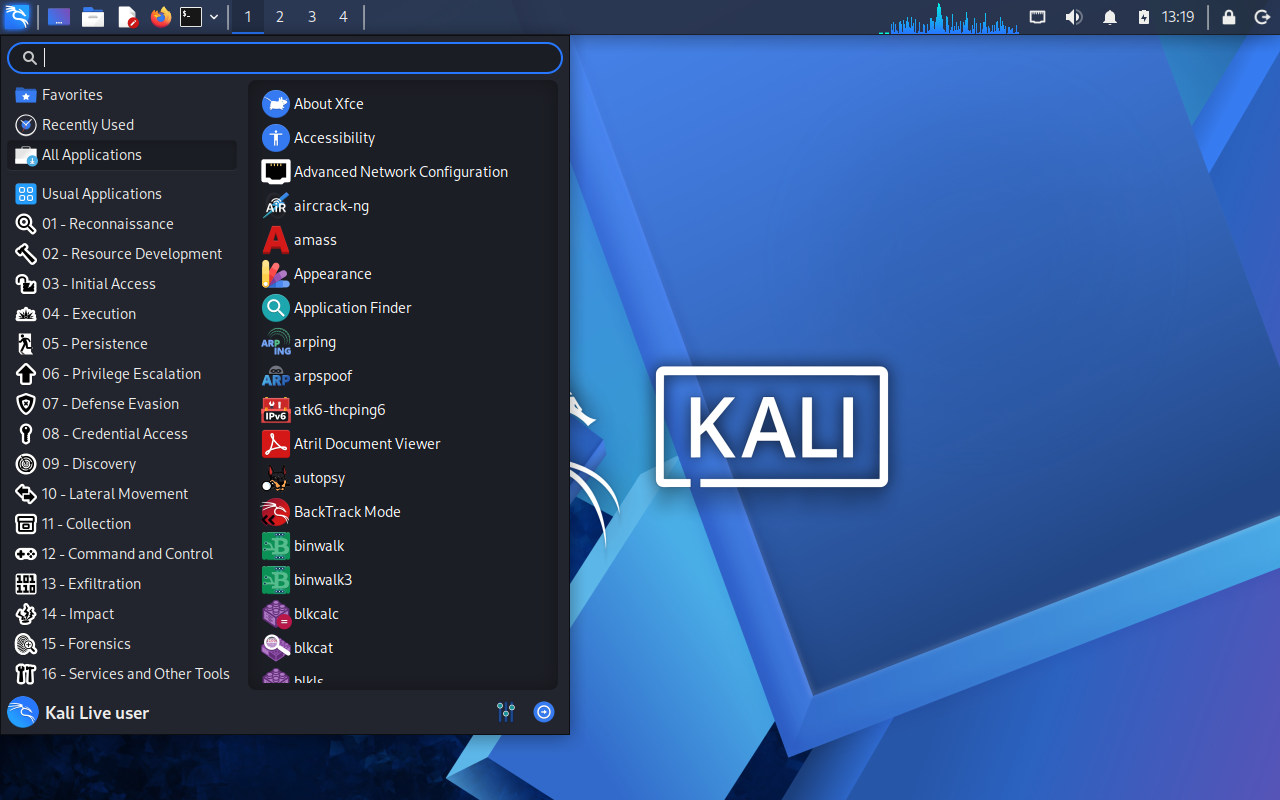
Task: Open the 02 - Resource Development category
Action: (122, 254)
